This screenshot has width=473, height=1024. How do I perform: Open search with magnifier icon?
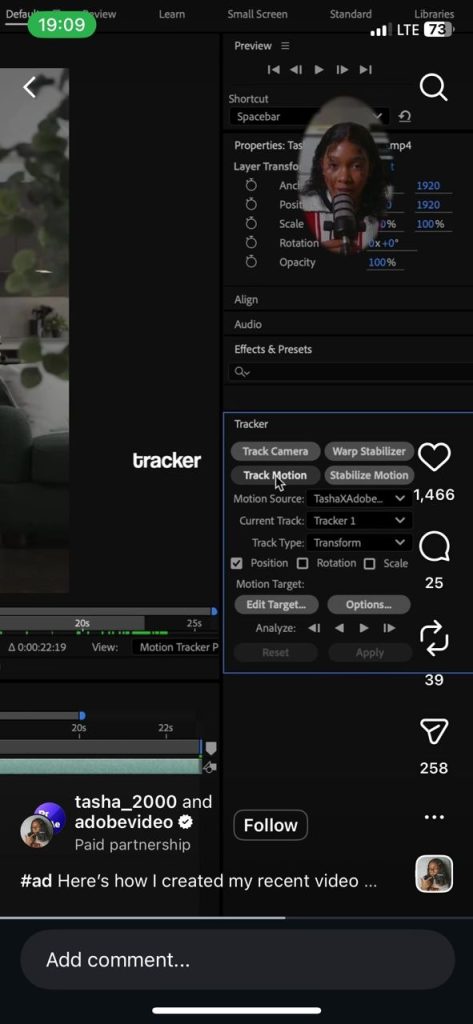(434, 87)
